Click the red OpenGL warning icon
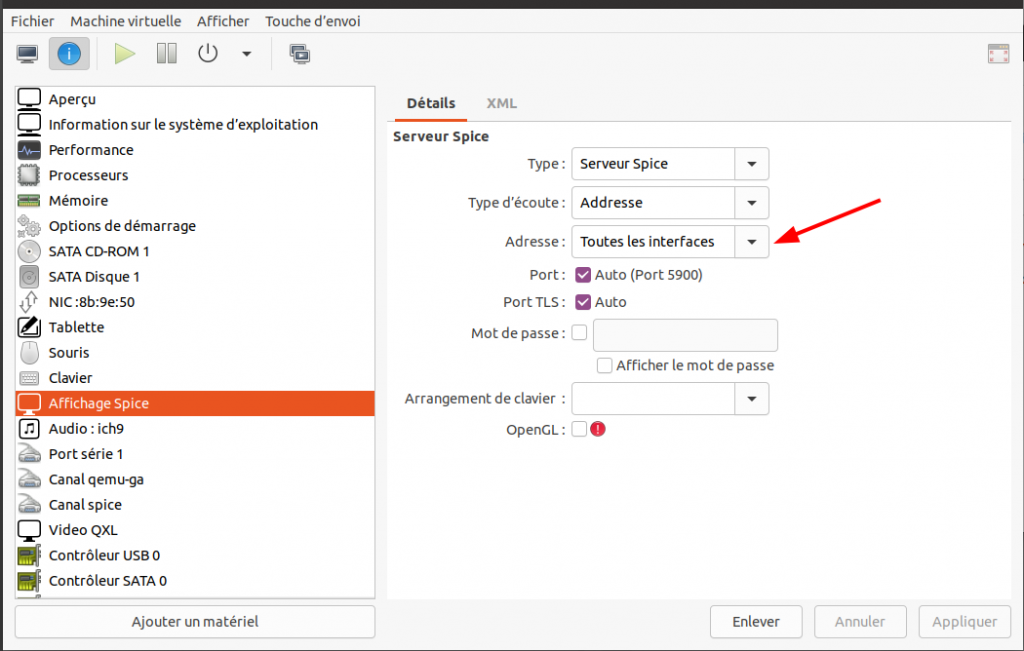 (598, 429)
